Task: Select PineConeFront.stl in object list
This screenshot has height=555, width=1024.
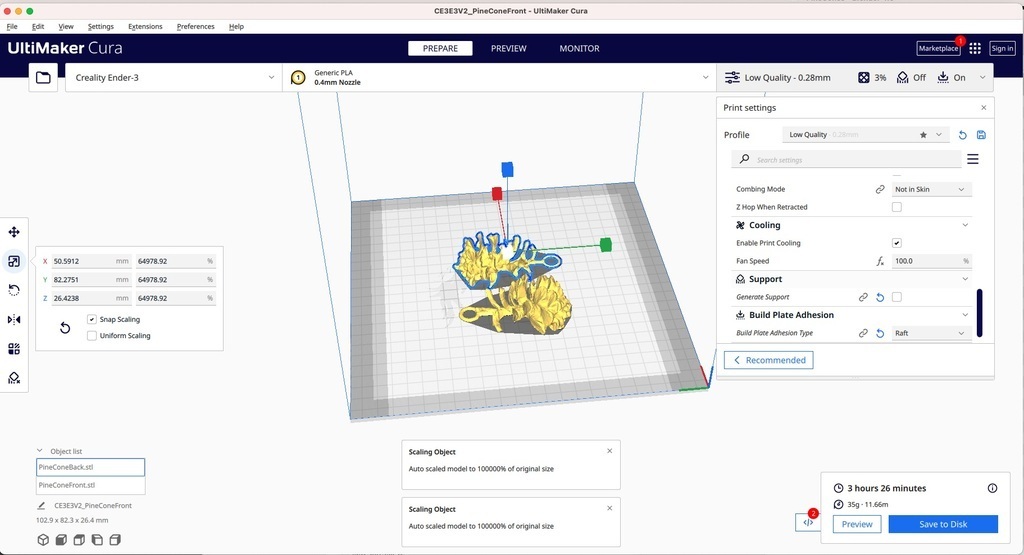Action: click(90, 485)
